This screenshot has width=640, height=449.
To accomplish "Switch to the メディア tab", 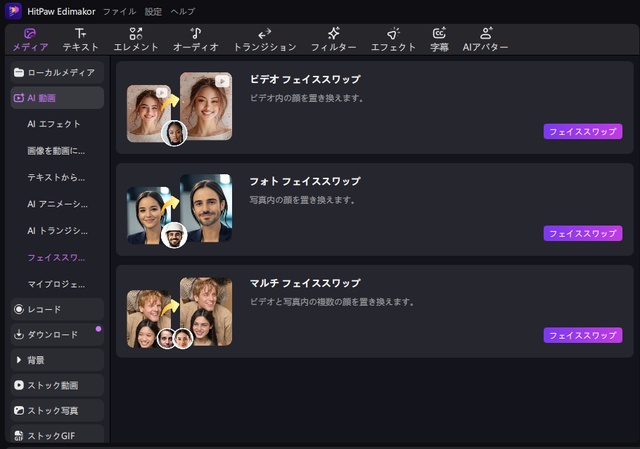I will point(30,40).
